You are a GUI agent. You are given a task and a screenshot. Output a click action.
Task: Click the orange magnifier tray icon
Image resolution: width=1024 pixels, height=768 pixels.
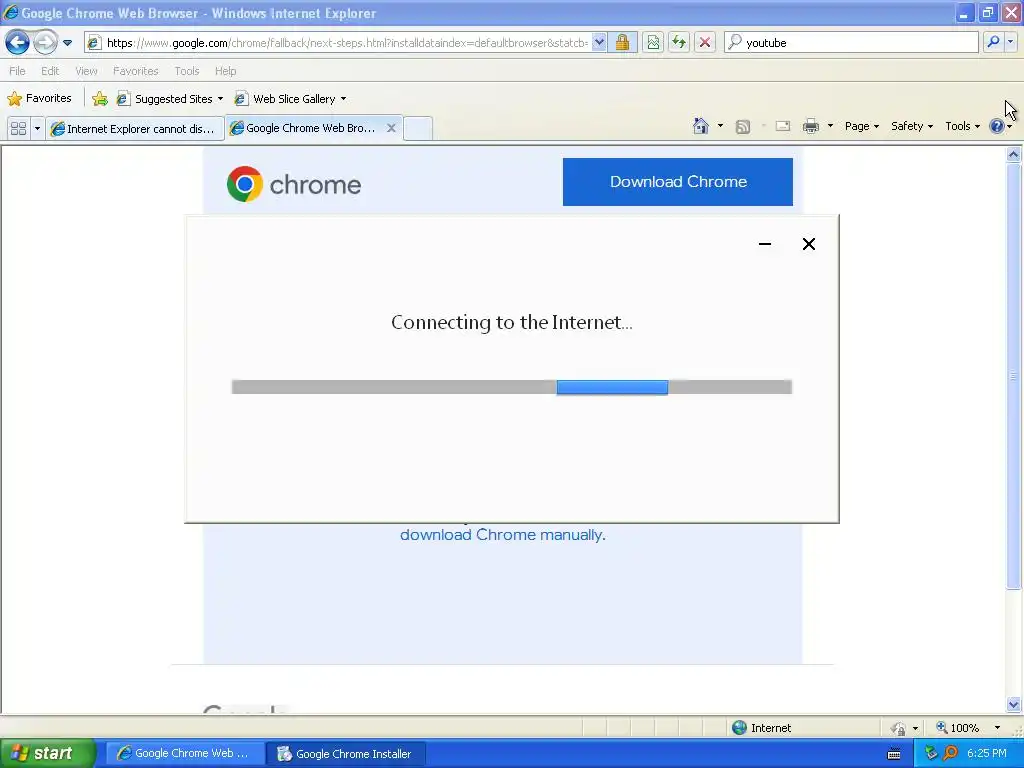(950, 754)
